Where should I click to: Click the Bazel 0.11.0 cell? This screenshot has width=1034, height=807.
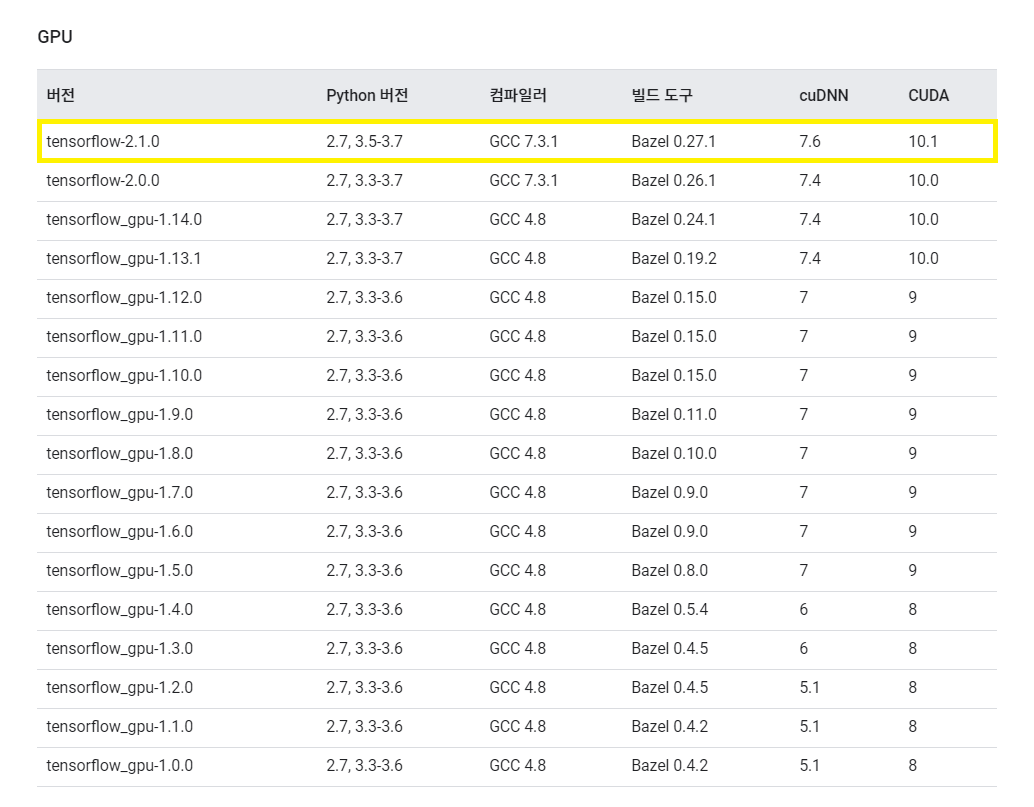click(674, 413)
